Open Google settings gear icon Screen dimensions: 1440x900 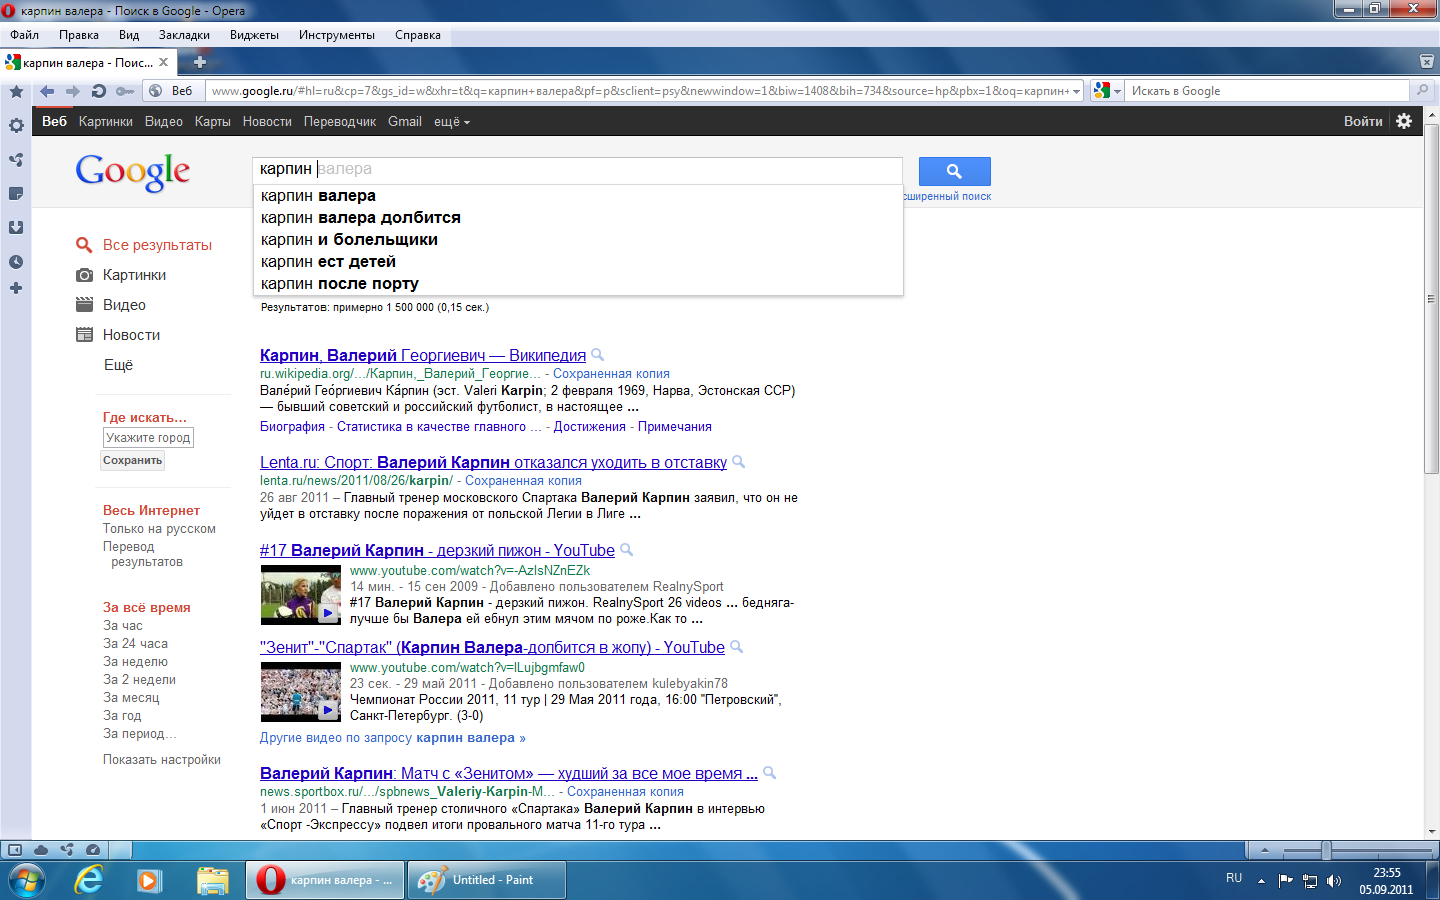click(1404, 121)
